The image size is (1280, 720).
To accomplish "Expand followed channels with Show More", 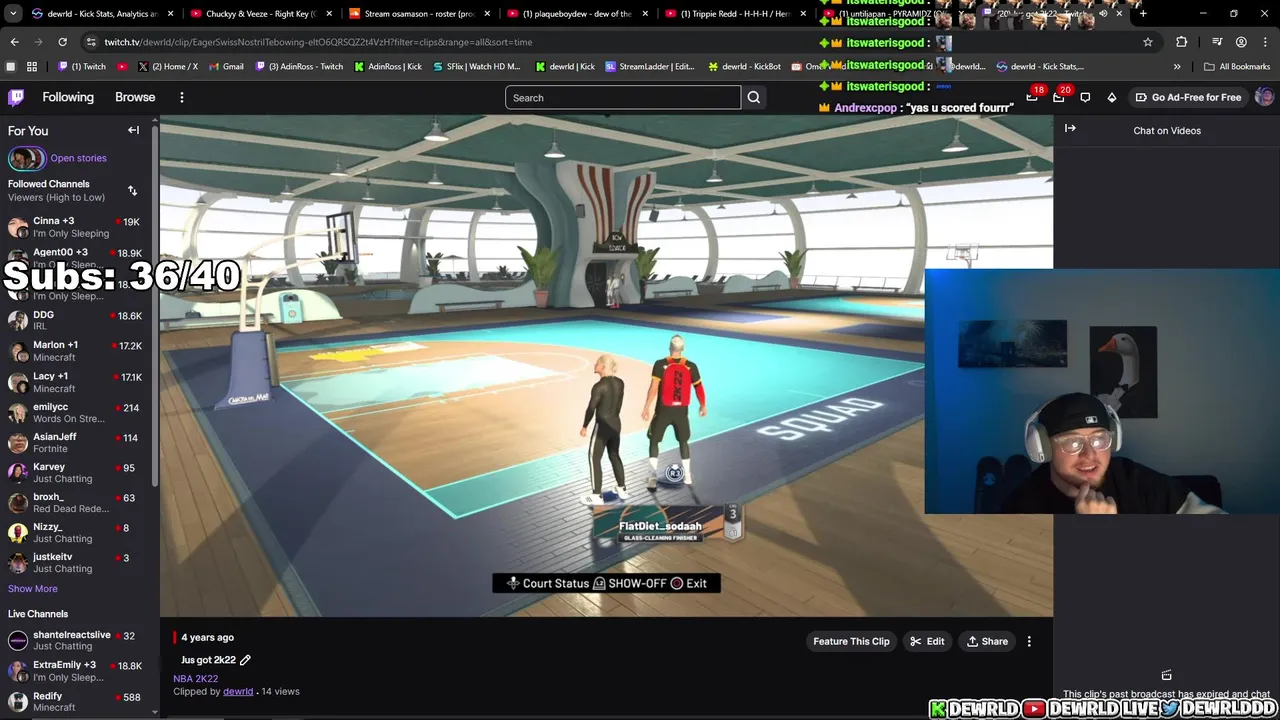I will [x=33, y=589].
